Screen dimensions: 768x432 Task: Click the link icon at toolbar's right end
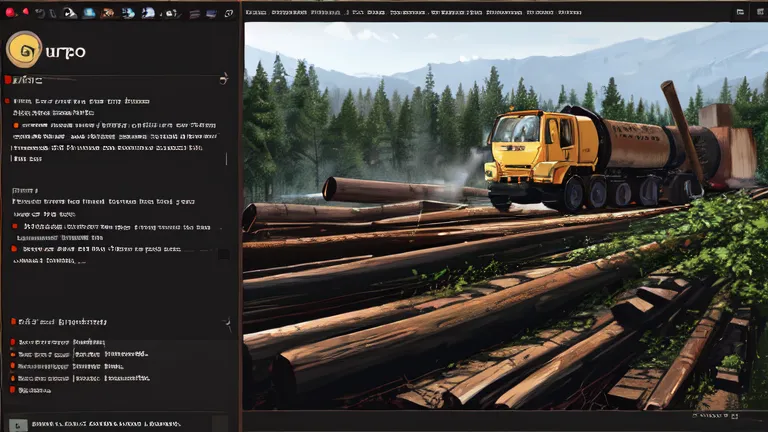[229, 13]
